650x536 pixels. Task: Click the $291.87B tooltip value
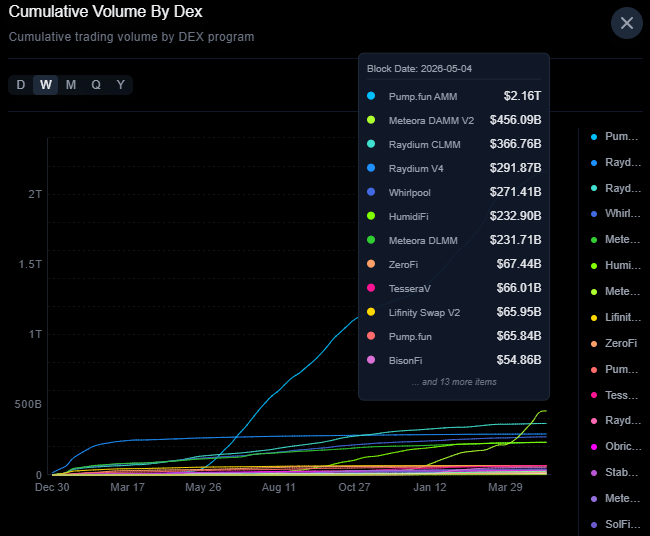click(515, 168)
